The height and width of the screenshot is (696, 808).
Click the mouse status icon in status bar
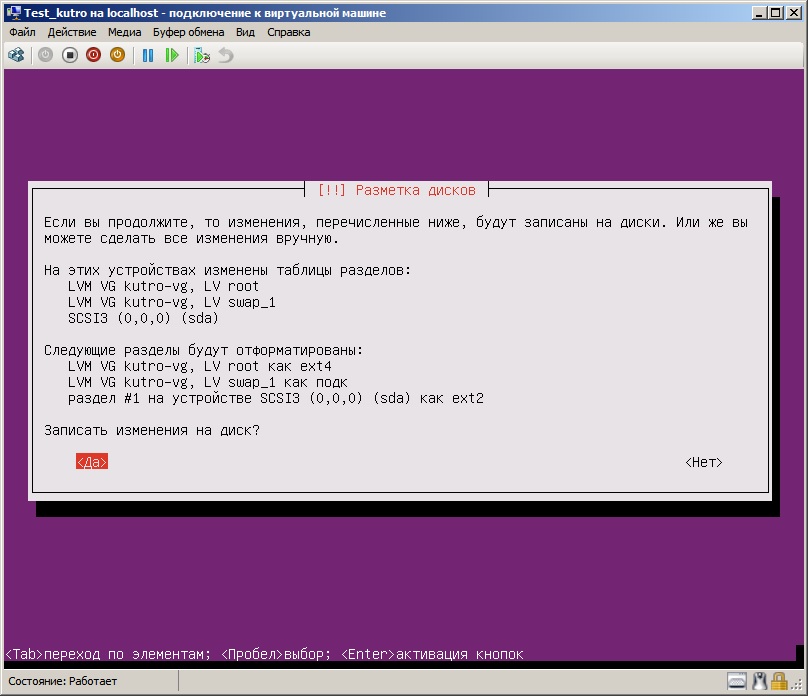760,681
